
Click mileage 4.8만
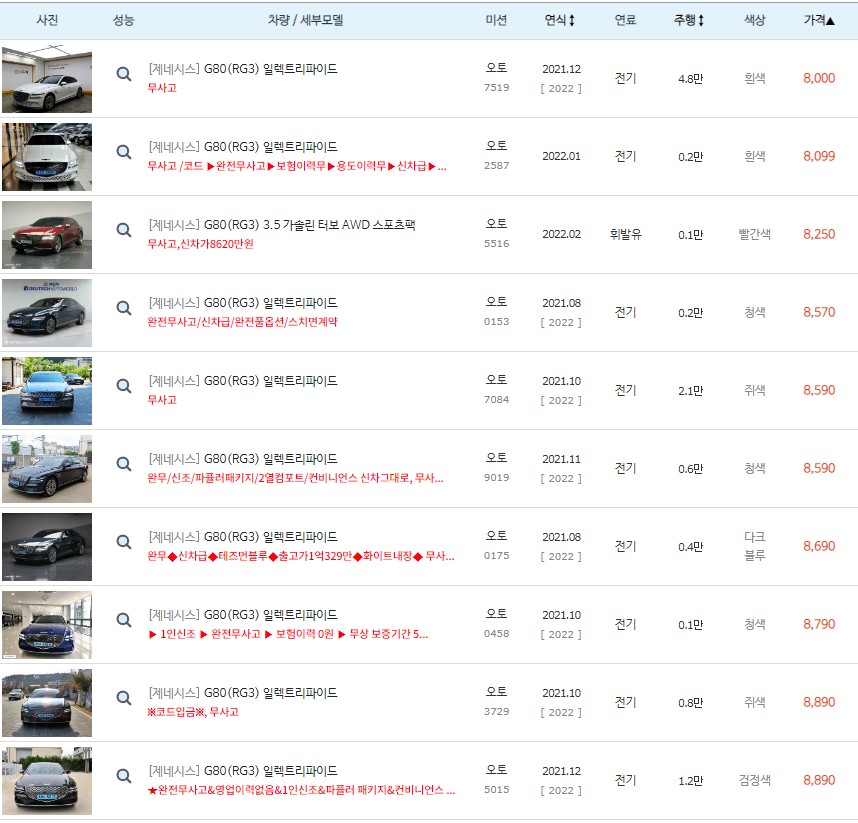pos(691,79)
